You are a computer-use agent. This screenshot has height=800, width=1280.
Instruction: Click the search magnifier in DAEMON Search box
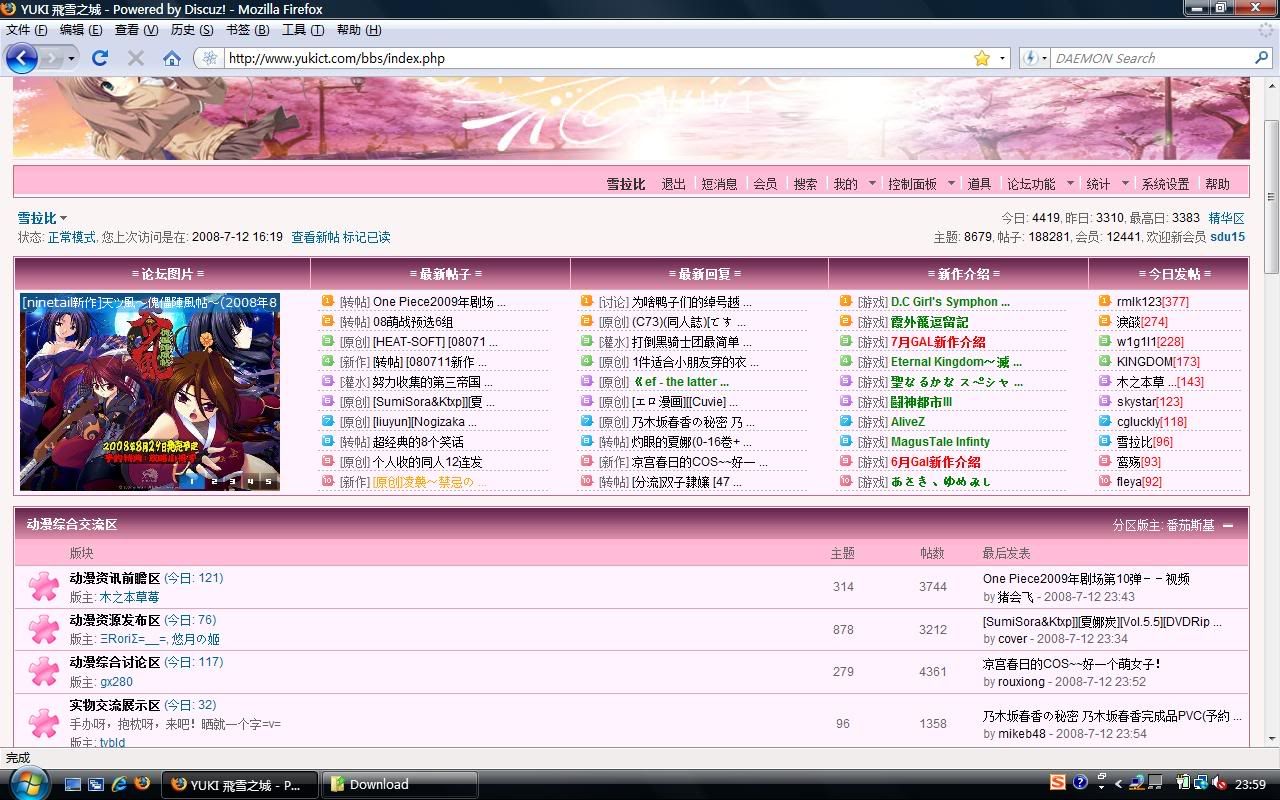click(x=1261, y=58)
